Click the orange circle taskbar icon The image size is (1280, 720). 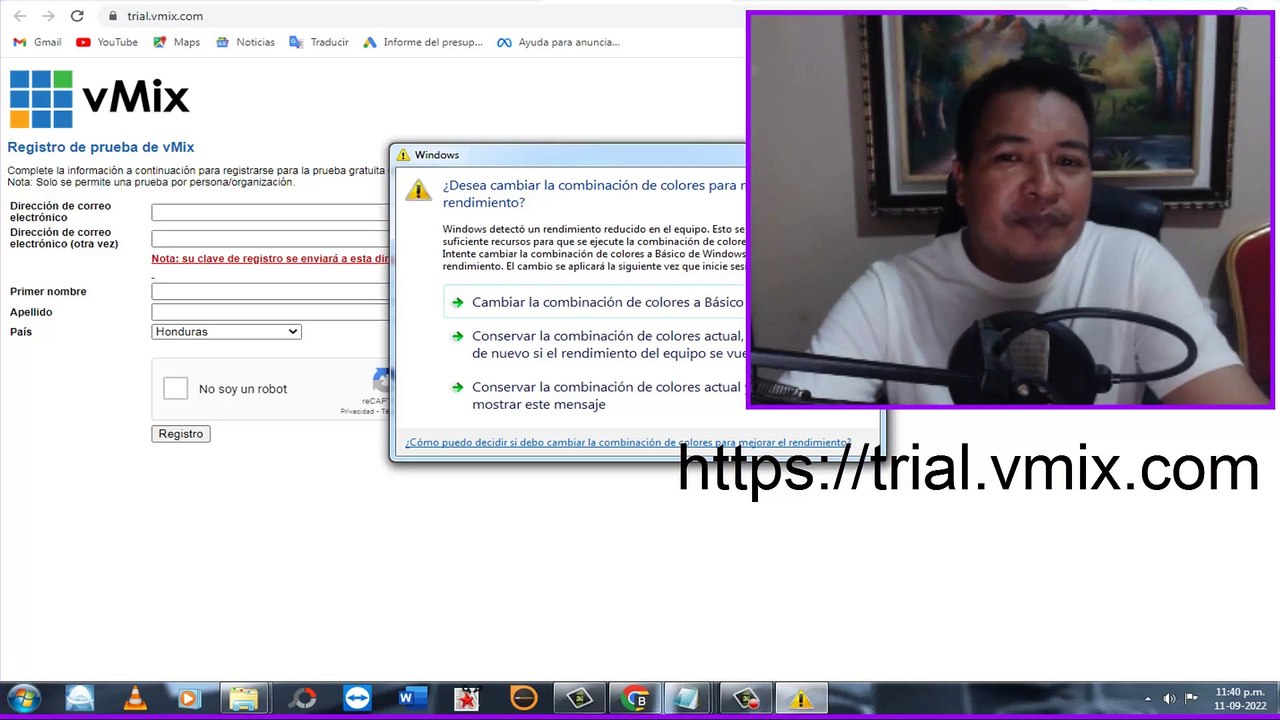pyautogui.click(x=523, y=698)
